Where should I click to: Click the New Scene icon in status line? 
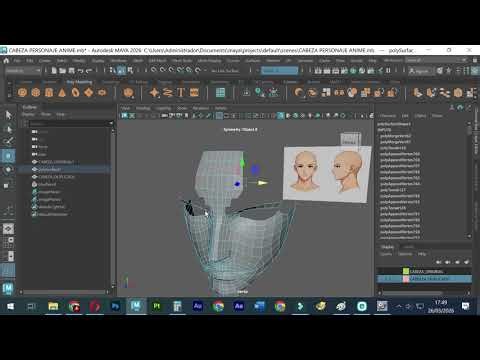(x=54, y=70)
